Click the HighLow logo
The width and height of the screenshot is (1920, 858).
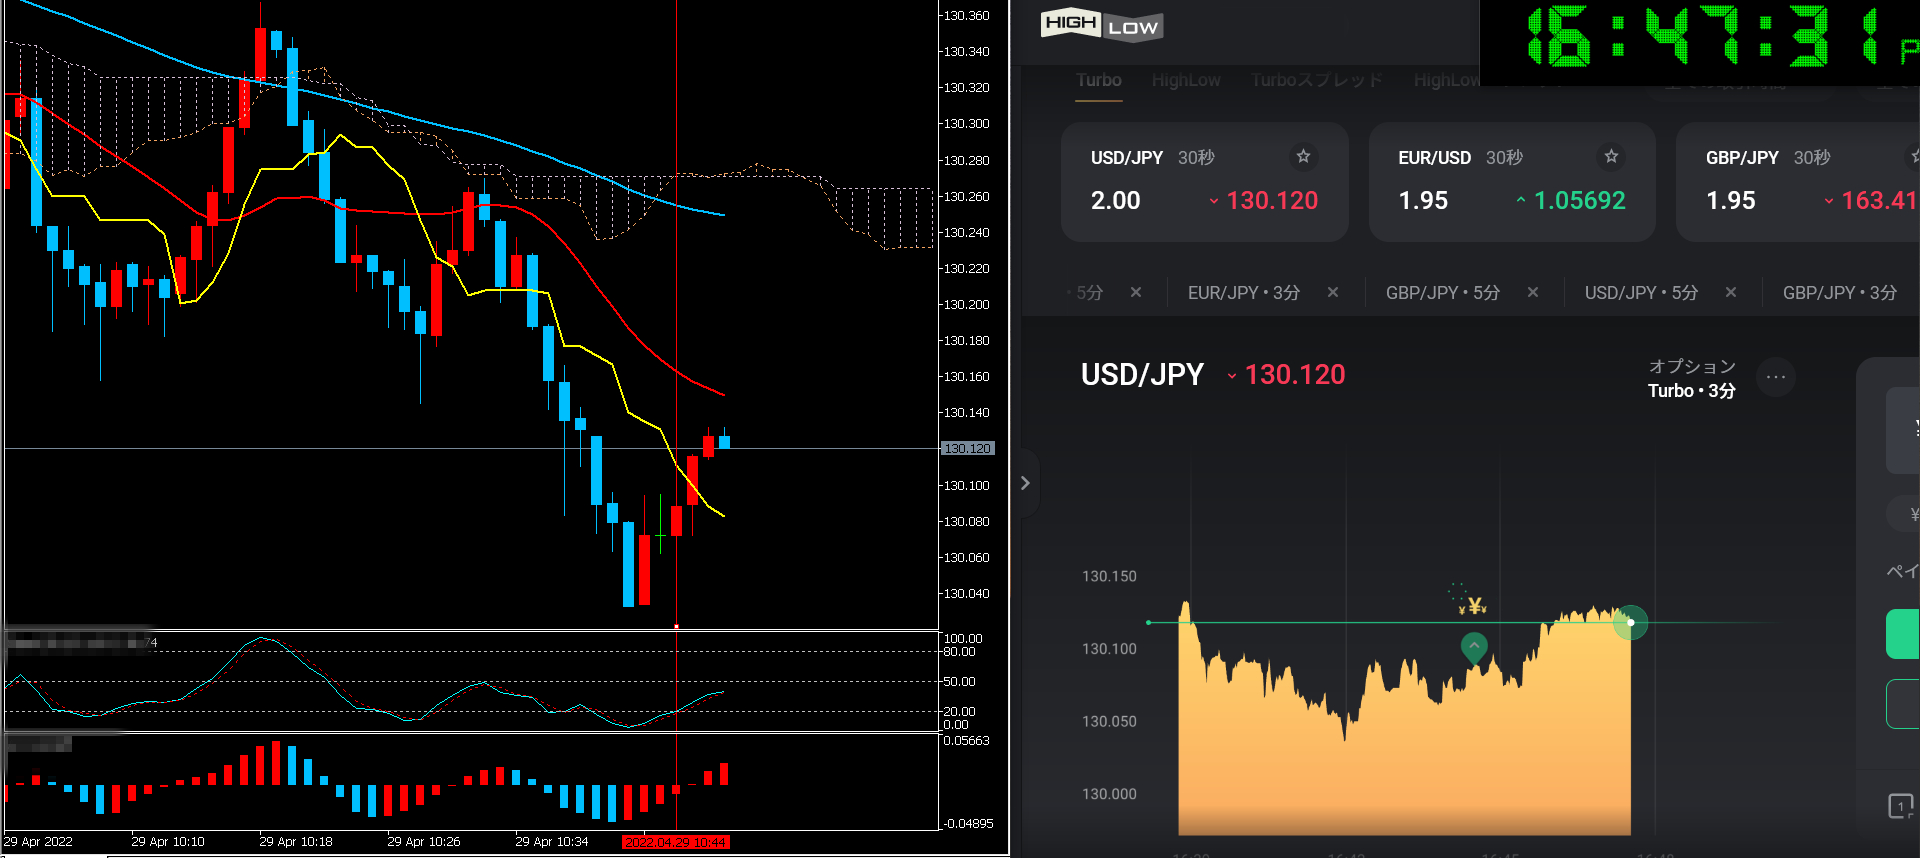point(1101,25)
